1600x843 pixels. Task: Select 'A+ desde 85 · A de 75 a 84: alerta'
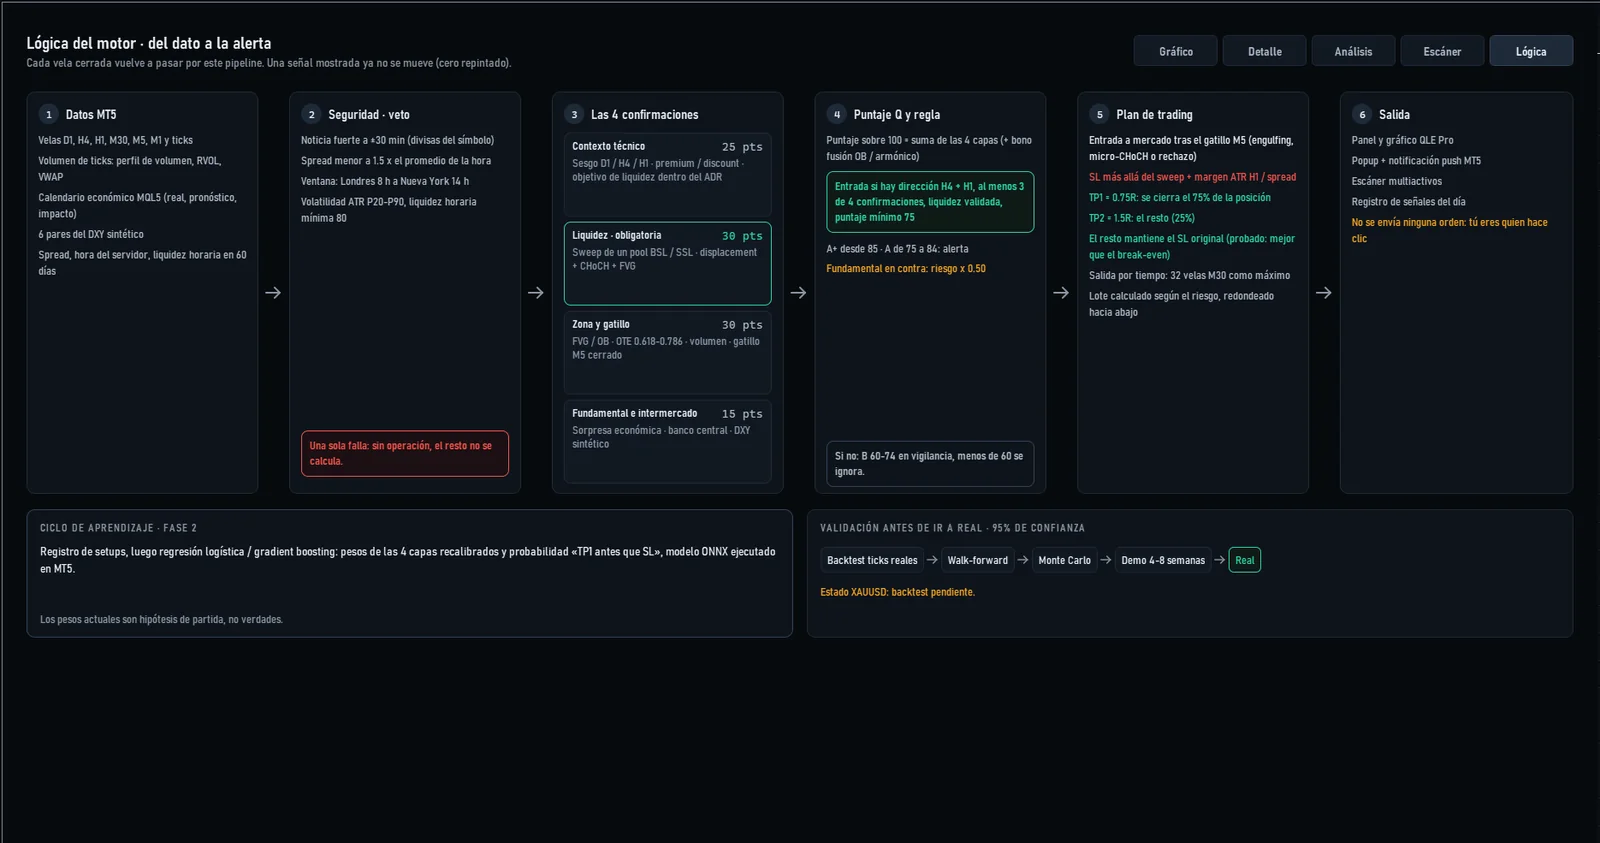pyautogui.click(x=897, y=249)
